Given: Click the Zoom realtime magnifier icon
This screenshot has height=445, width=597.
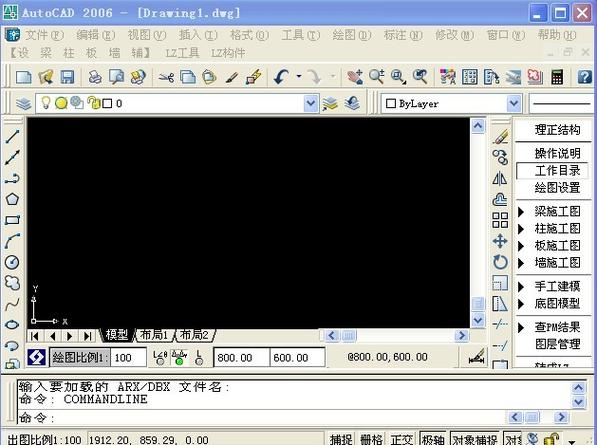Looking at the screenshot, I should tap(377, 77).
